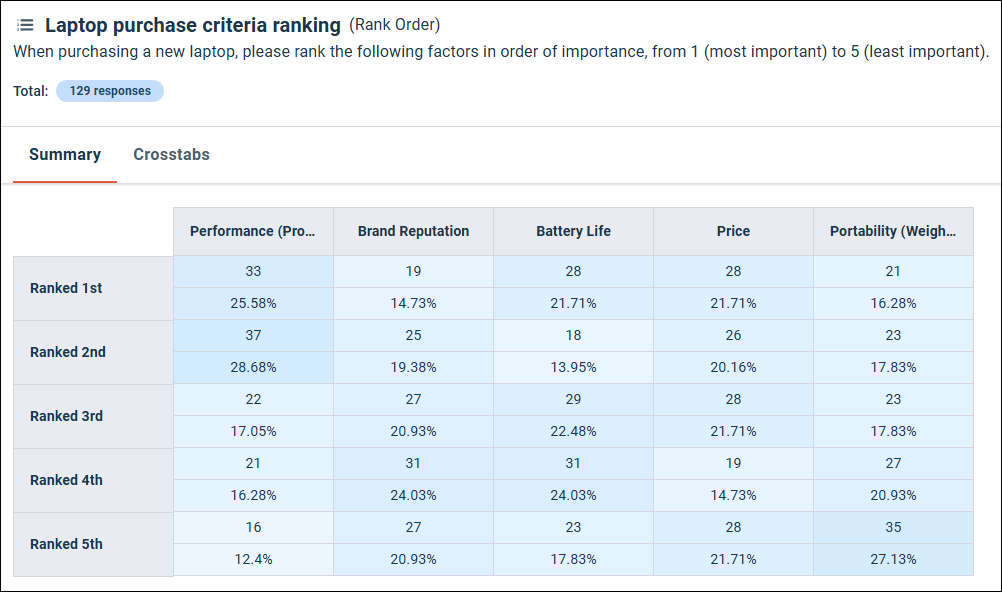Click the Laptop purchase criteria ranking title
This screenshot has width=1002, height=592.
pos(193,25)
